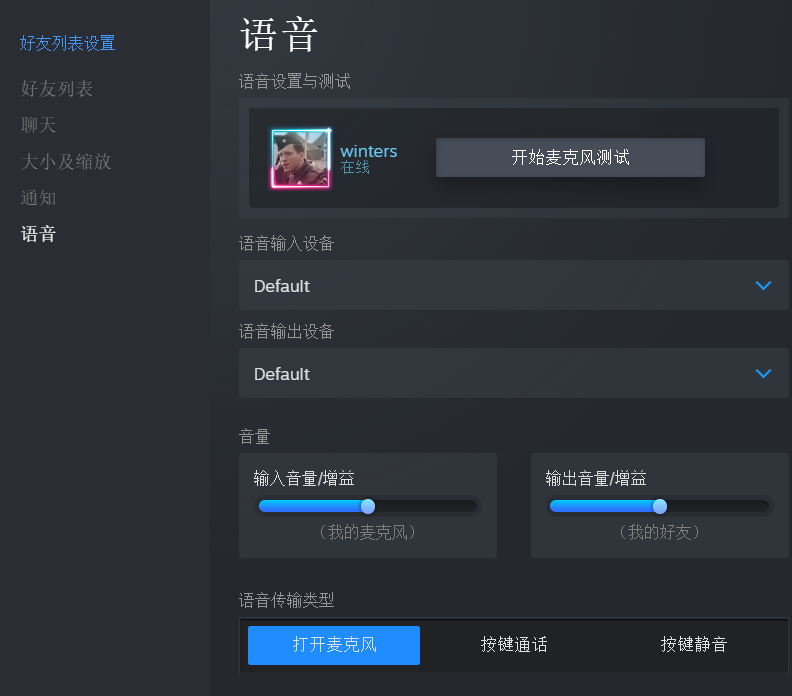The image size is (792, 696).
Task: Open the 通知 settings section
Action: [x=38, y=198]
